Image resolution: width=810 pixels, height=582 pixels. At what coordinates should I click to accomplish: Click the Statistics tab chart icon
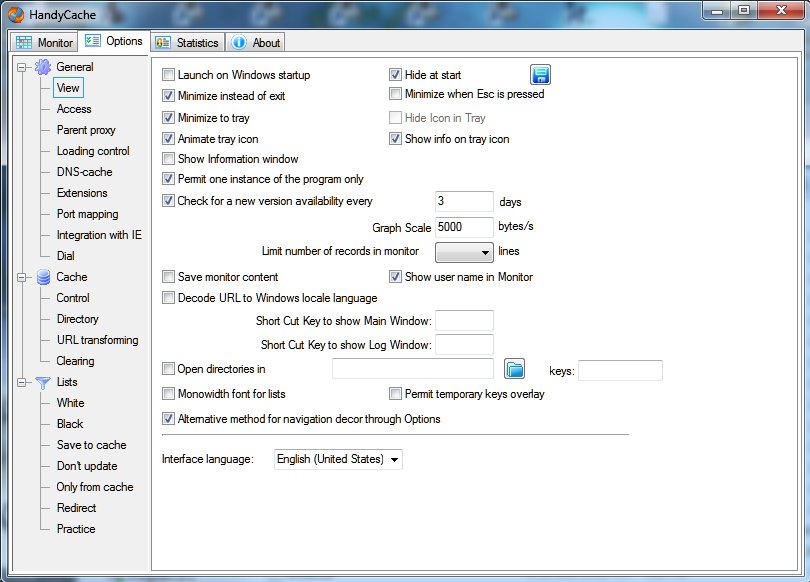(163, 42)
